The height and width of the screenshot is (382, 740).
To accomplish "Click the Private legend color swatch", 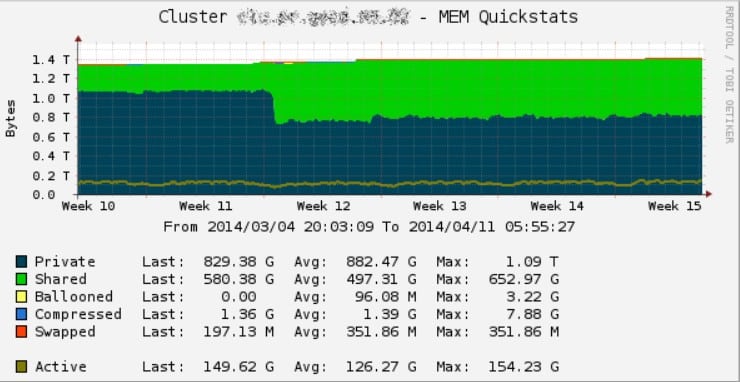I will (21, 262).
